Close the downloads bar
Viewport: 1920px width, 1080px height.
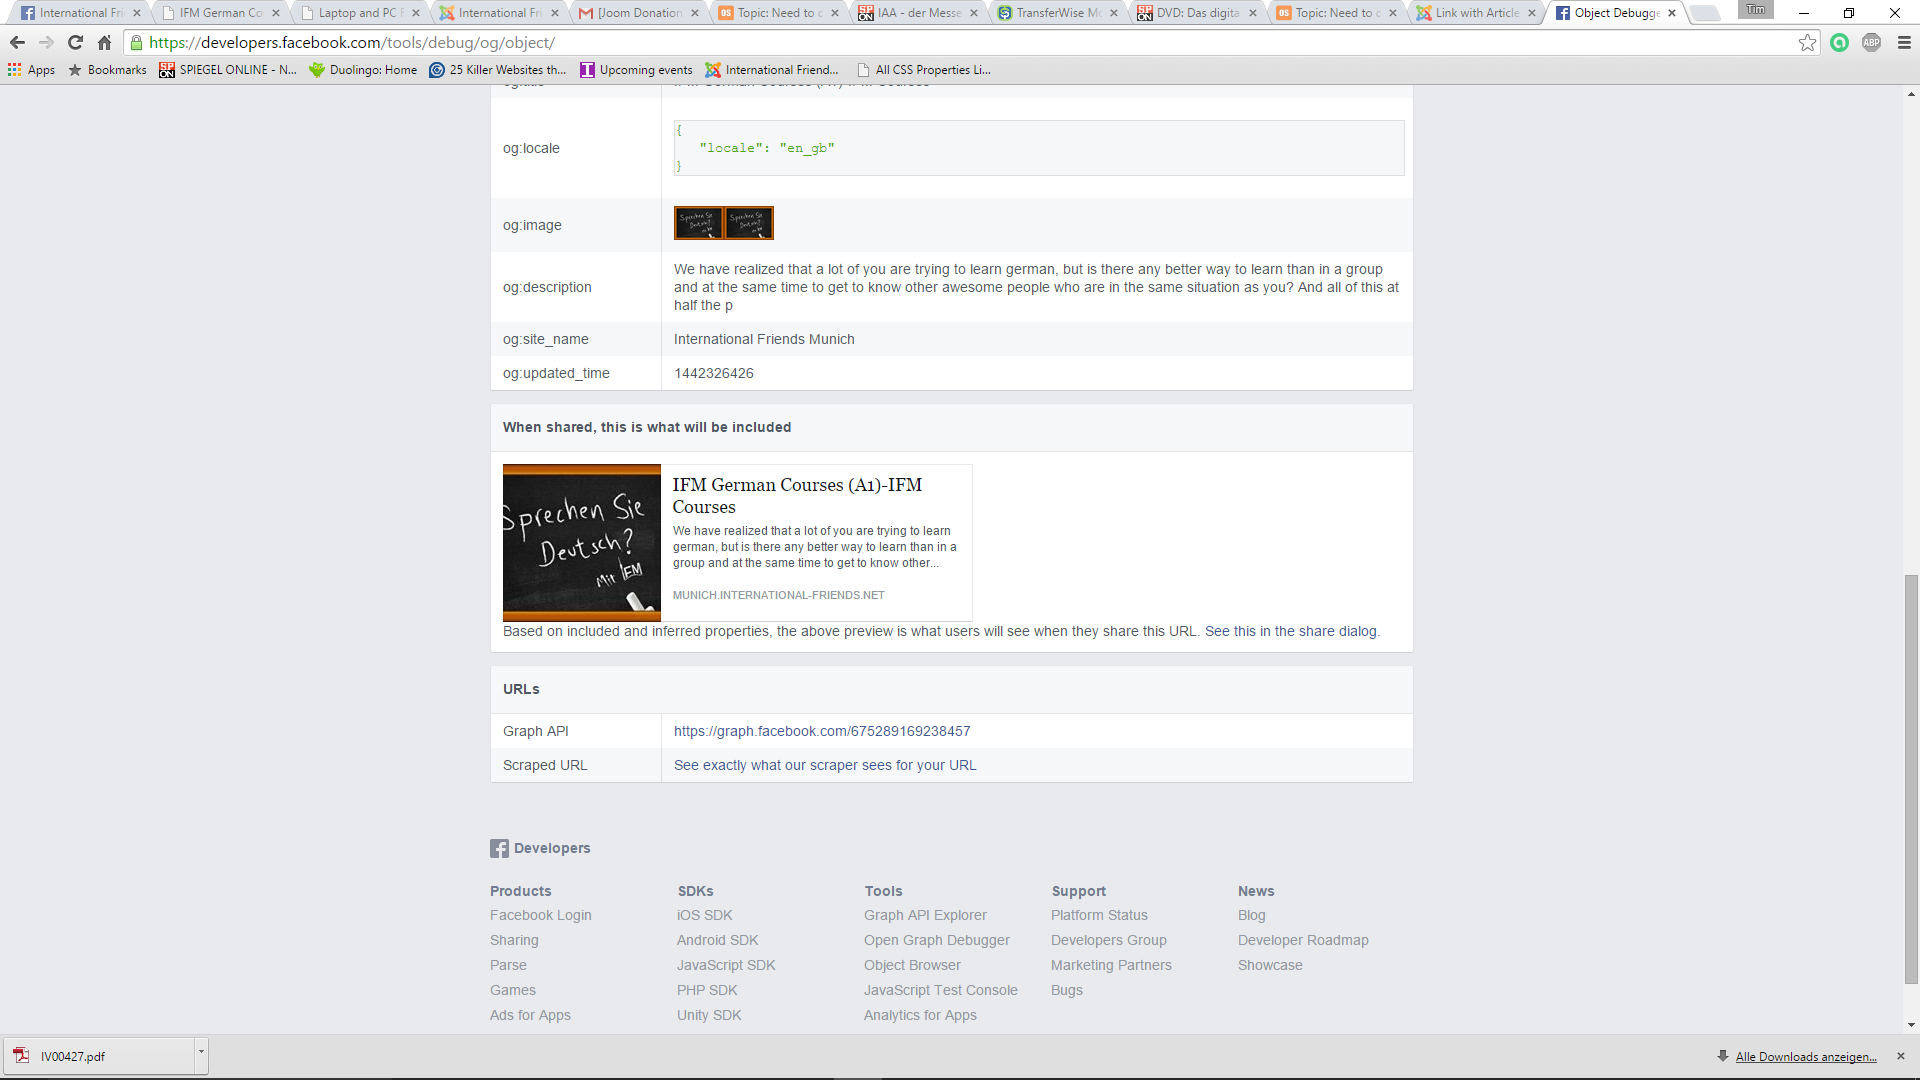1901,1056
